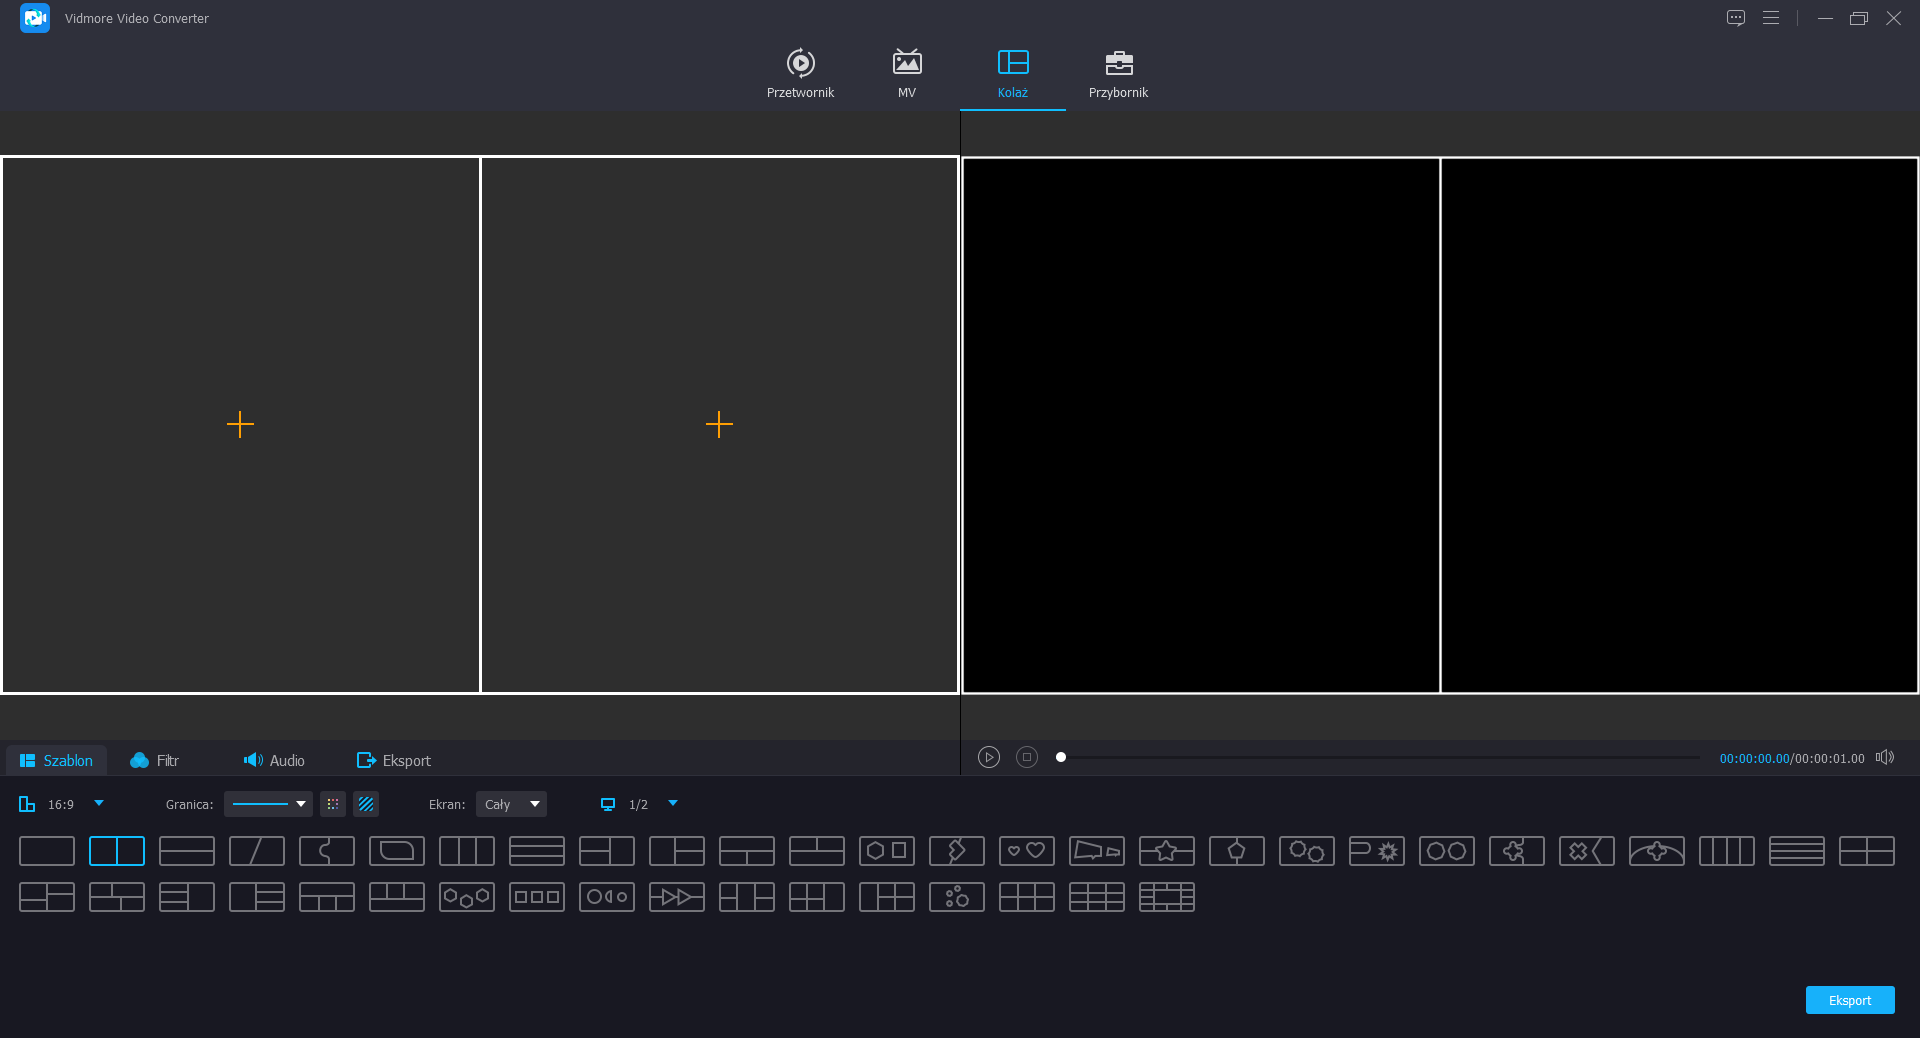The width and height of the screenshot is (1920, 1038).
Task: Open the Filtr tab
Action: (155, 760)
